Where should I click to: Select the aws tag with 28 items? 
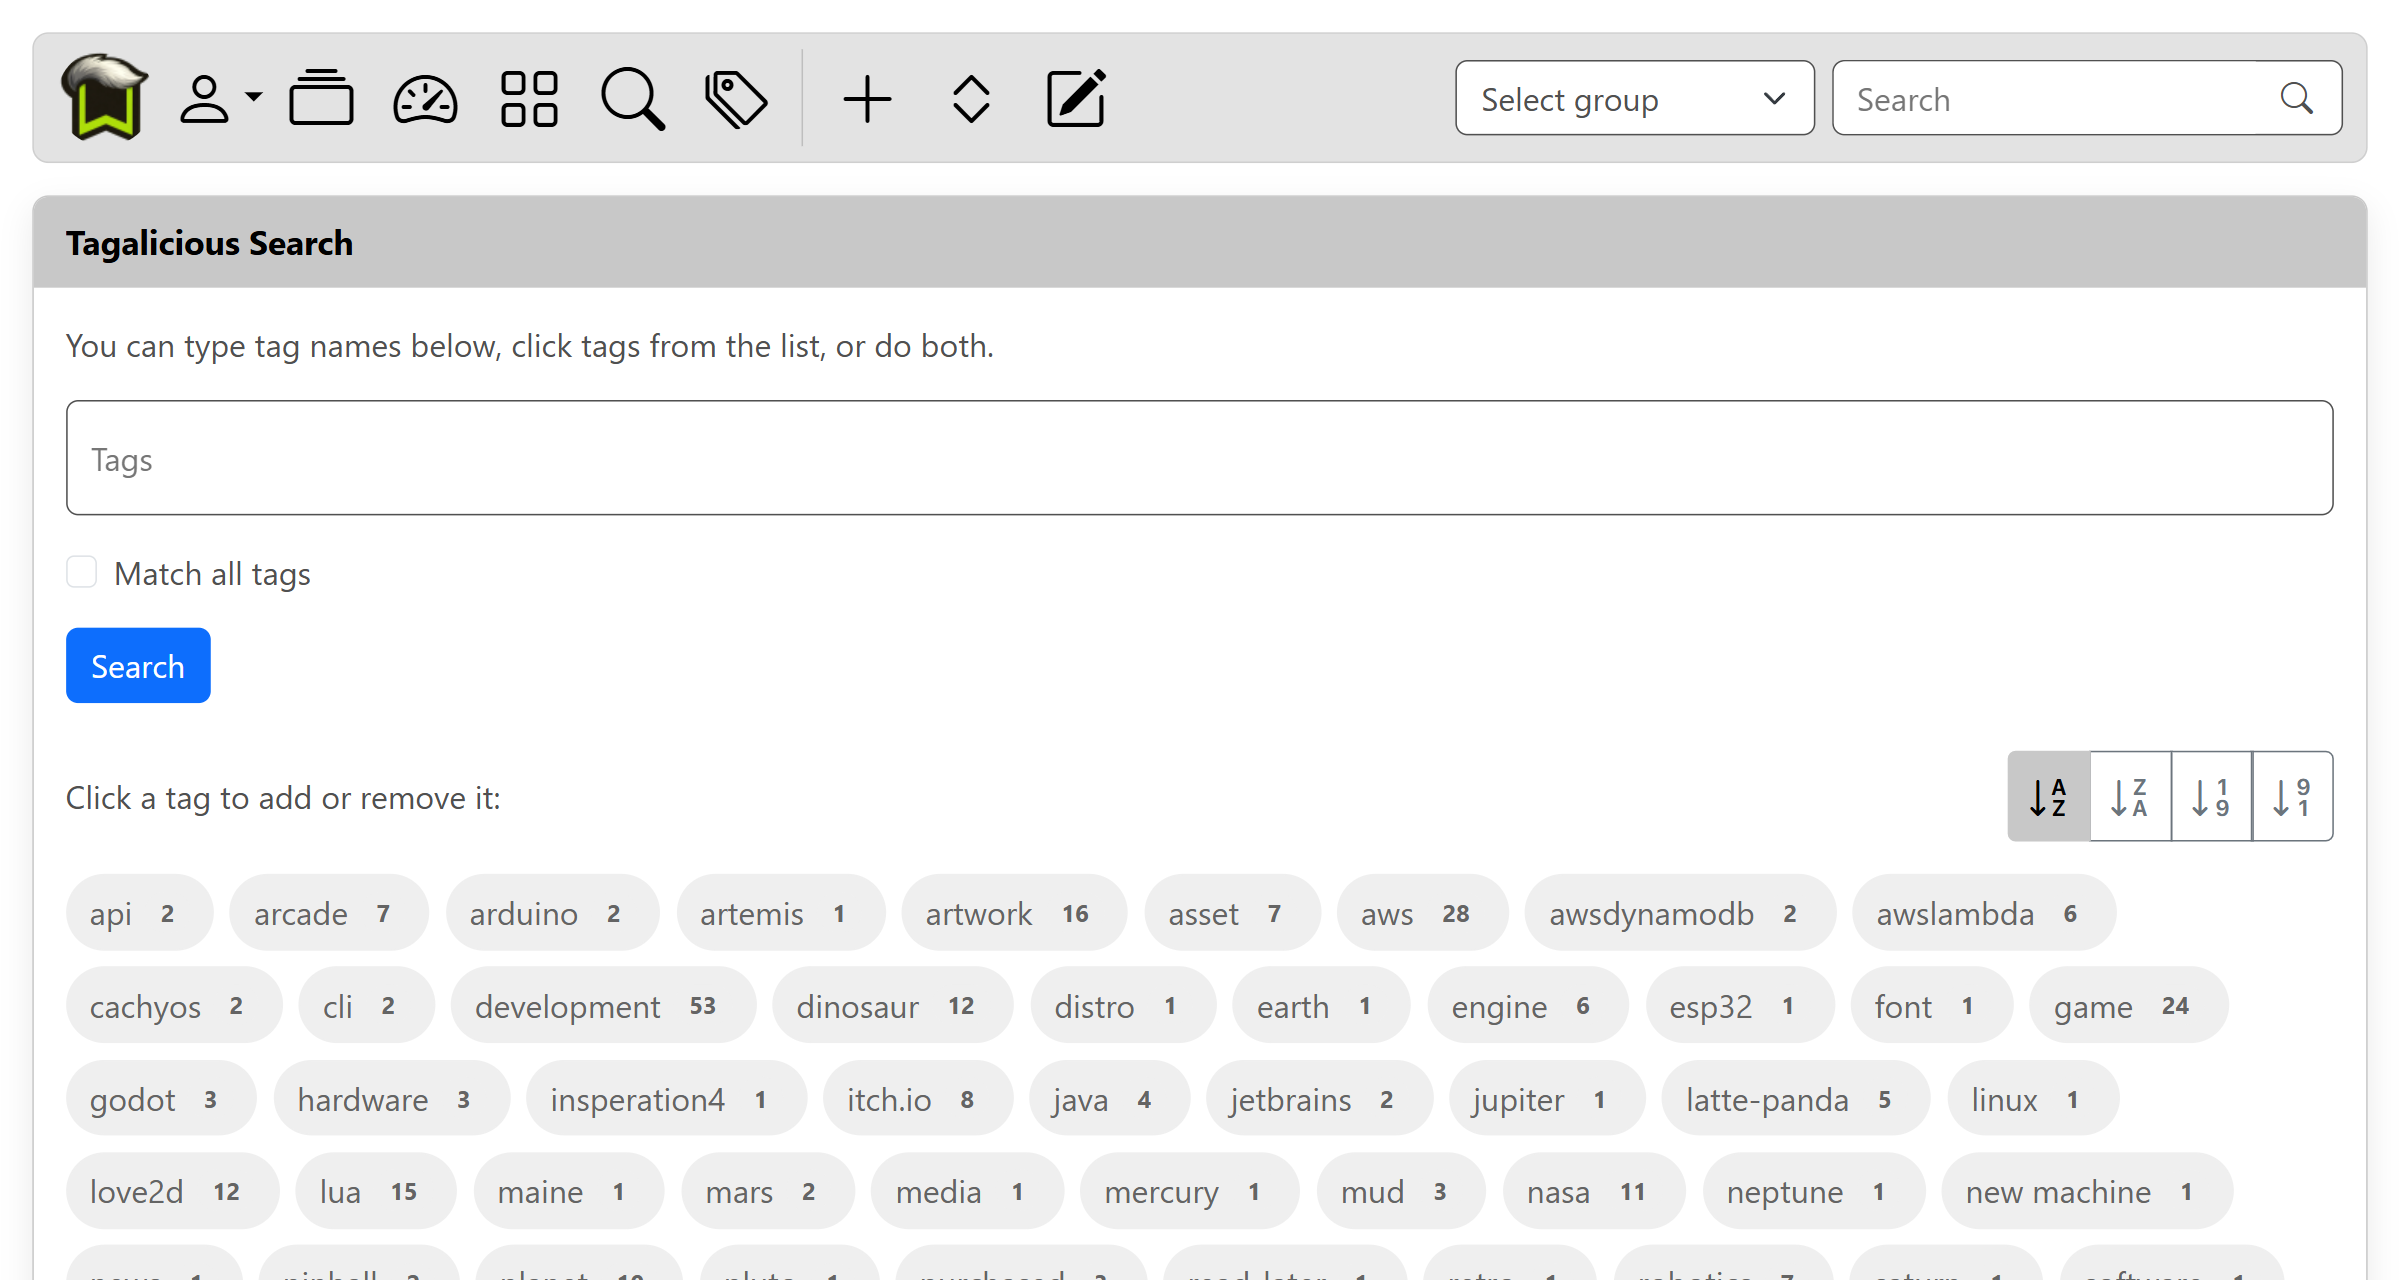point(1422,913)
